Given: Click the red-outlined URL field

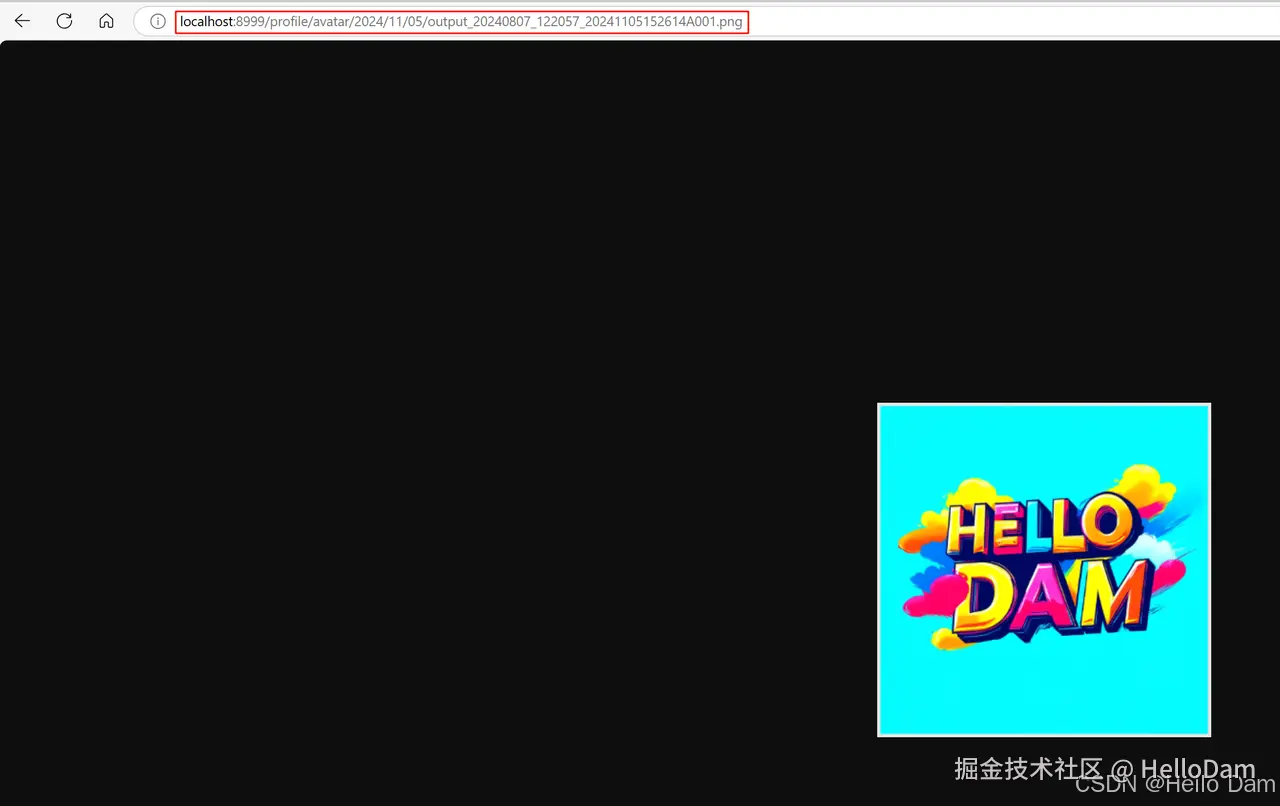Looking at the screenshot, I should 460,21.
